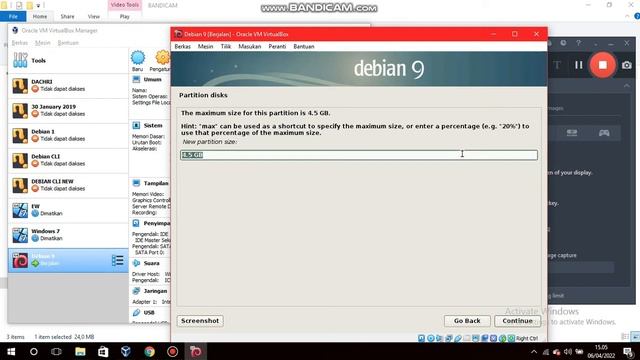640x360 pixels.
Task: Open the Peranti menu
Action: (277, 47)
